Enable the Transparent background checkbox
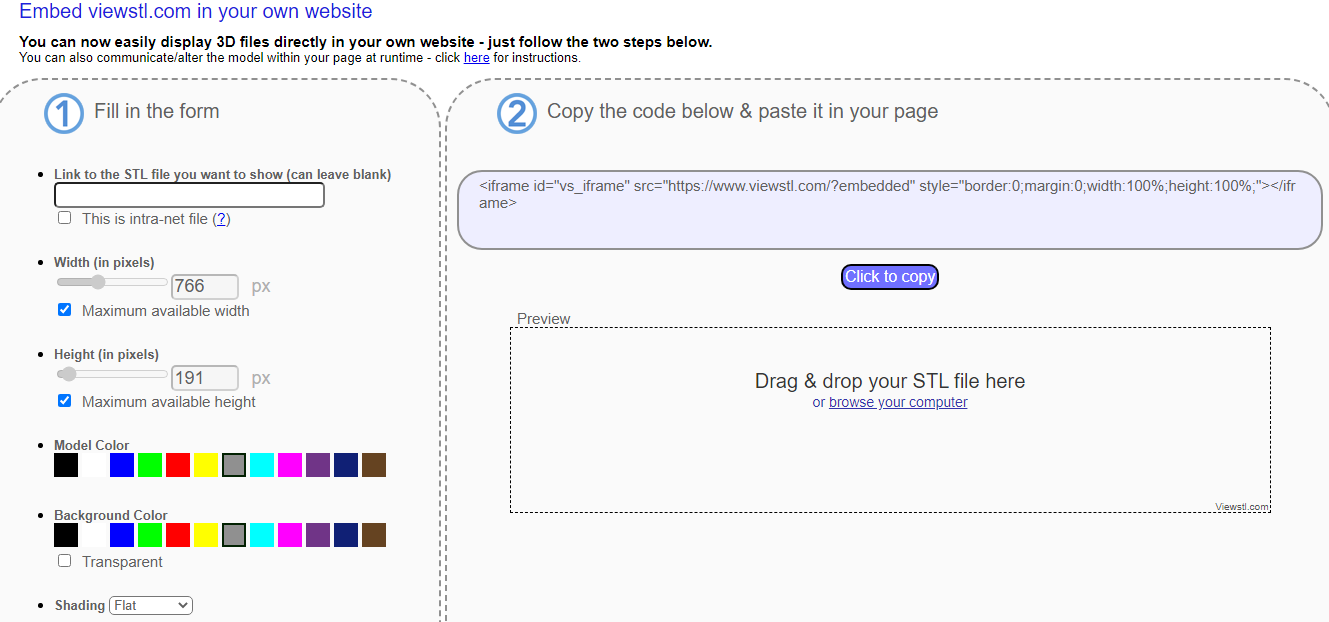This screenshot has width=1329, height=622. point(65,561)
